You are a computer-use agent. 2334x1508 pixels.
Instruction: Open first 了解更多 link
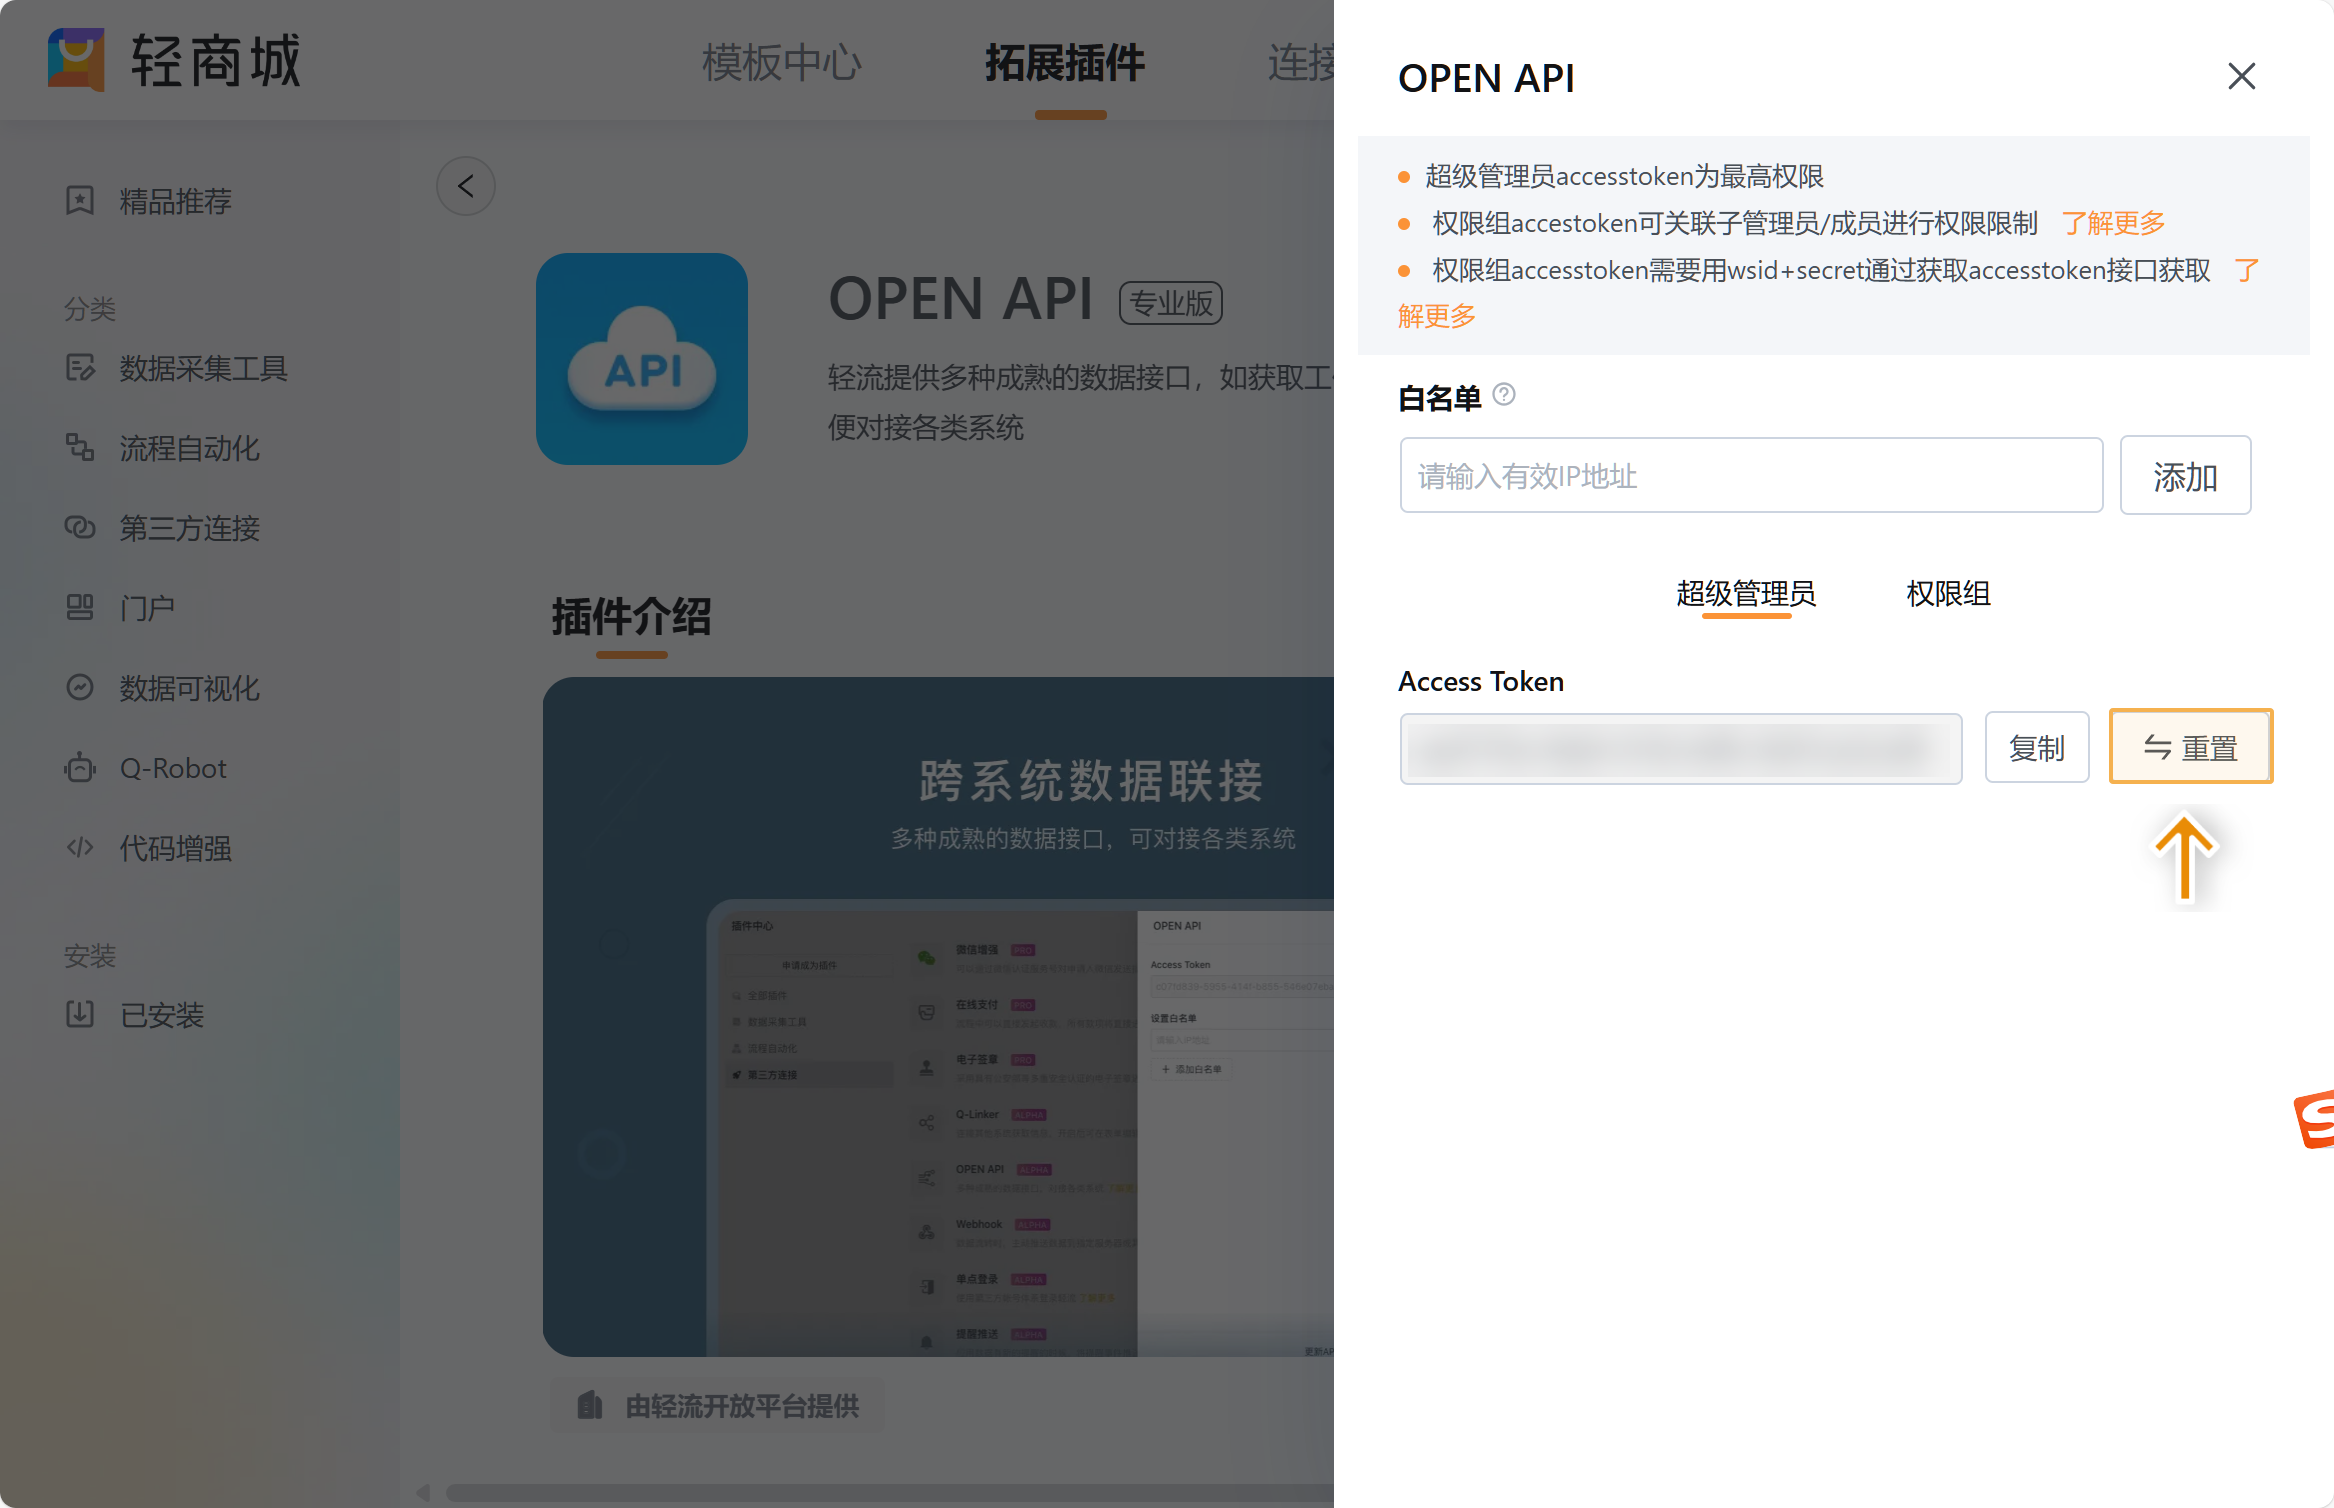click(2113, 223)
